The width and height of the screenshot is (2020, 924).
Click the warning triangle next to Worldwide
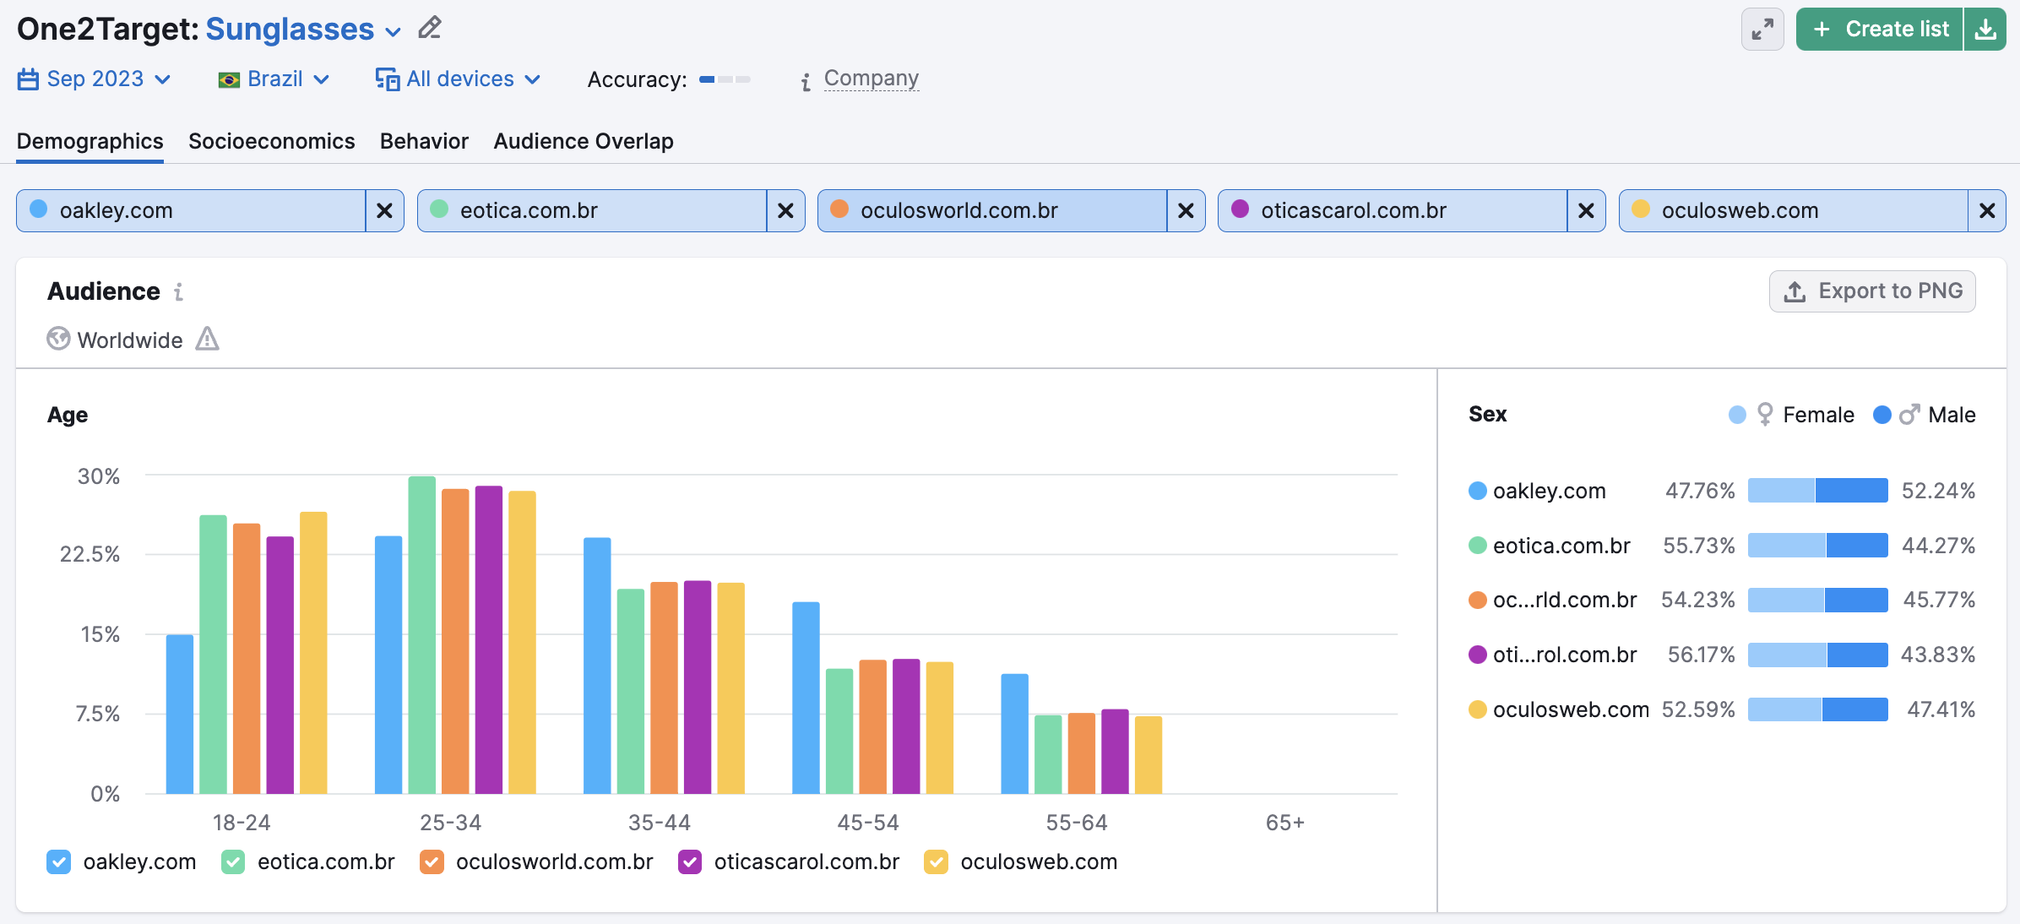[x=207, y=339]
